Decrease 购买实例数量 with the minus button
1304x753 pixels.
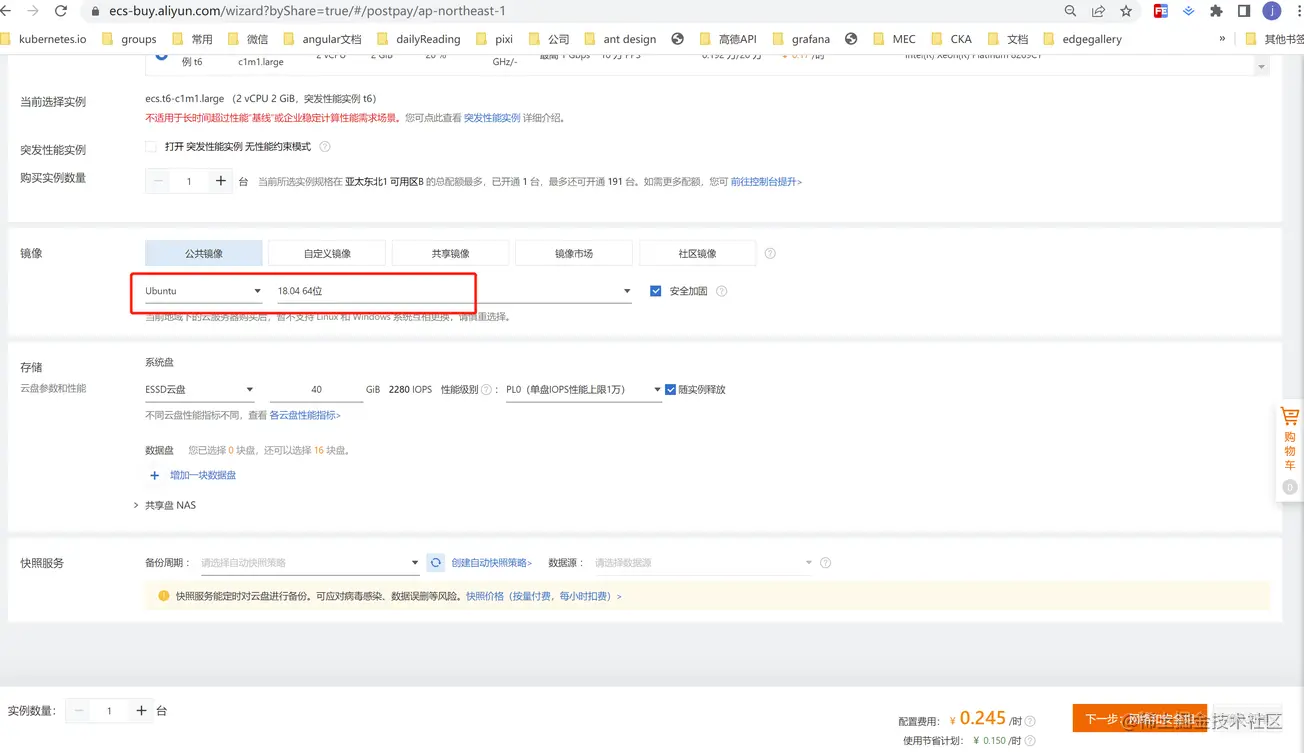tap(159, 182)
